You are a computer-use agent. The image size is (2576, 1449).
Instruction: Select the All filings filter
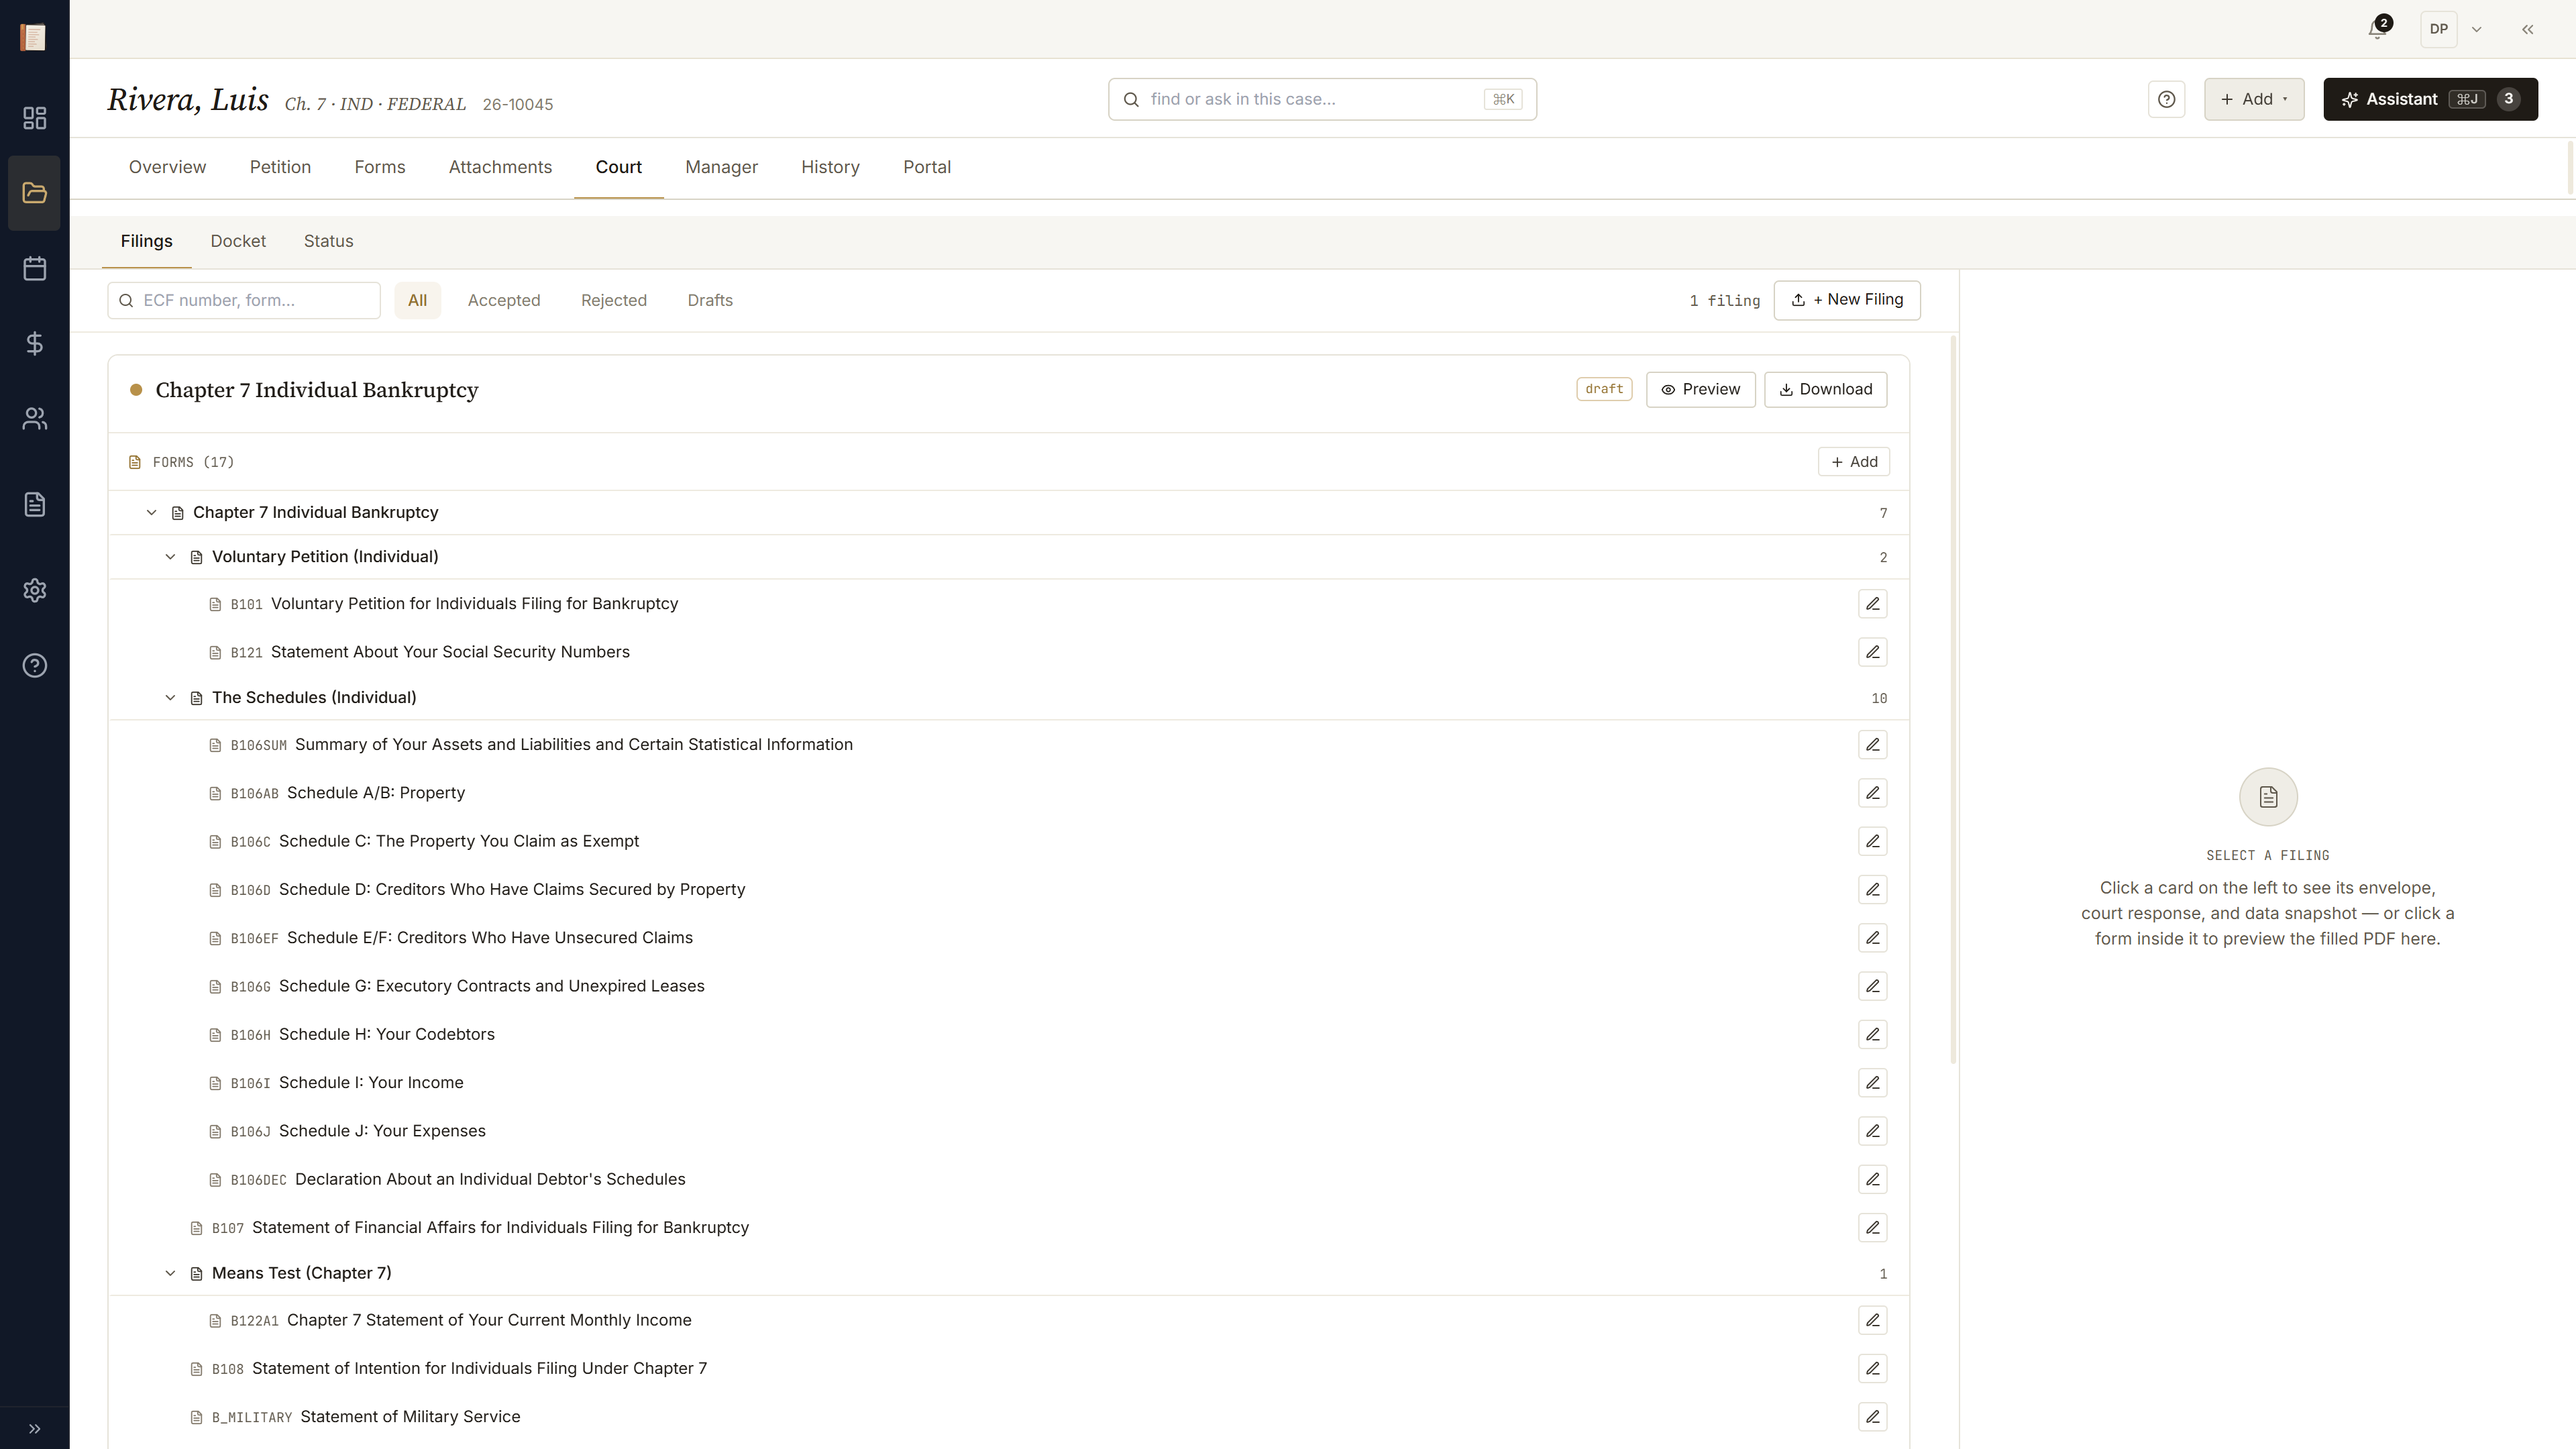tap(417, 300)
